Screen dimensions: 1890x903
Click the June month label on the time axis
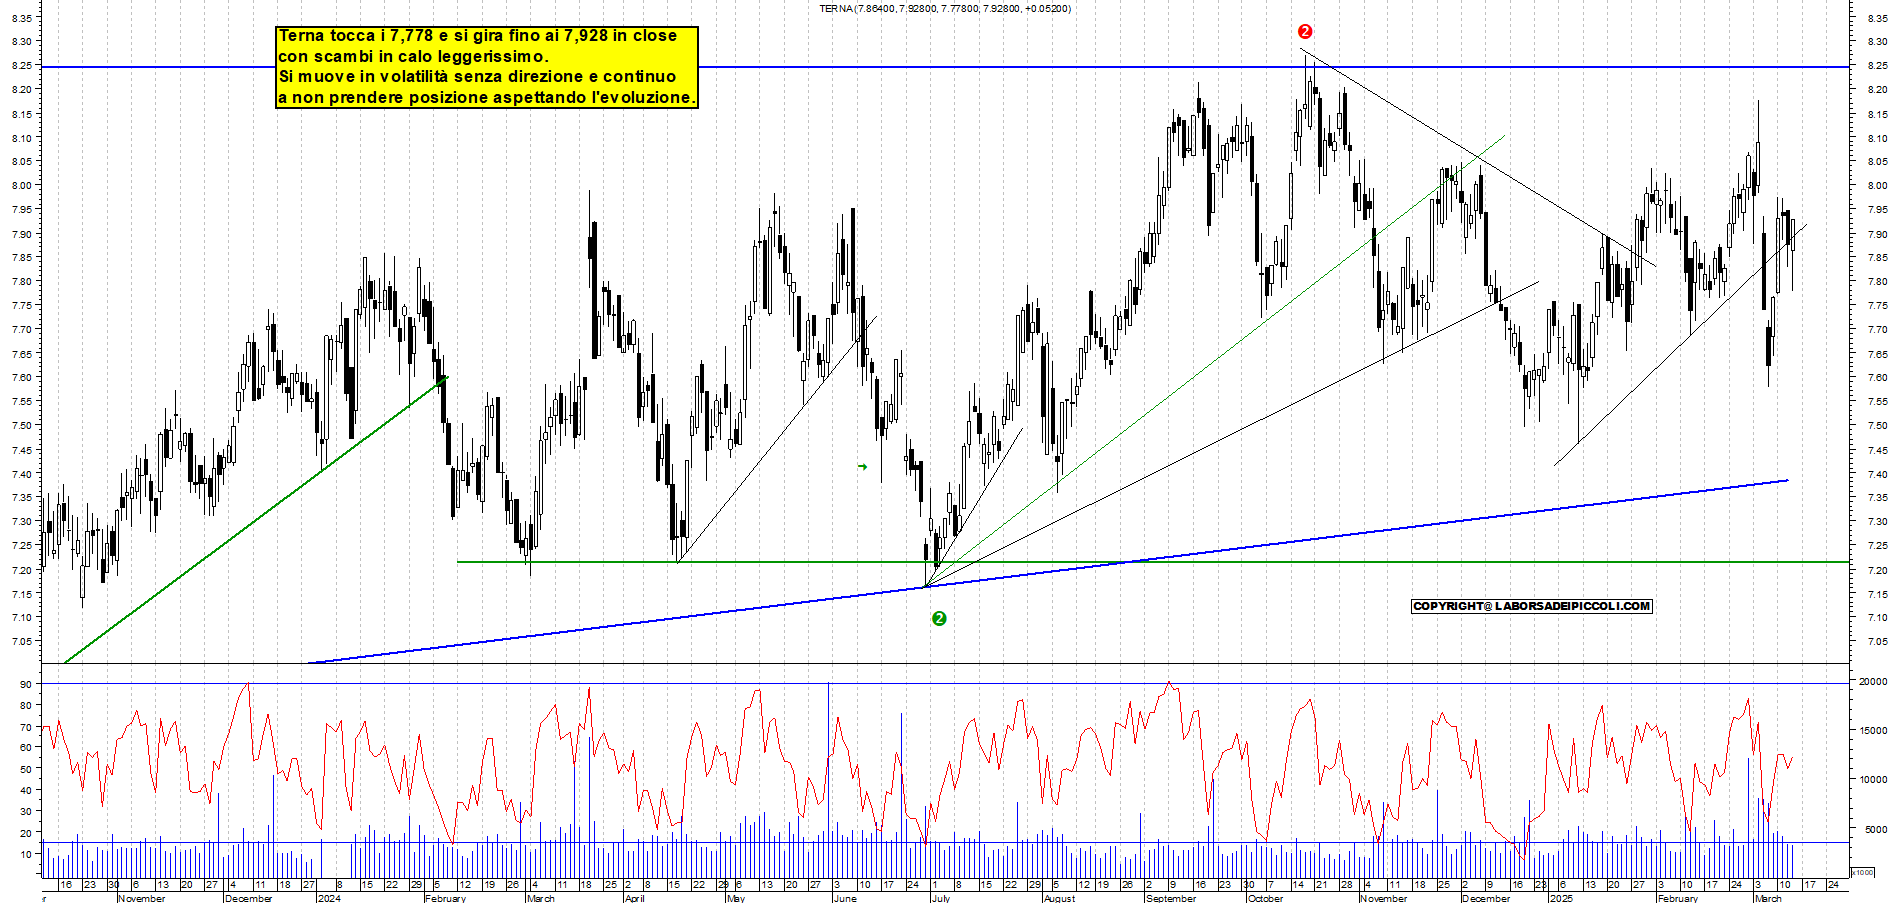point(845,898)
